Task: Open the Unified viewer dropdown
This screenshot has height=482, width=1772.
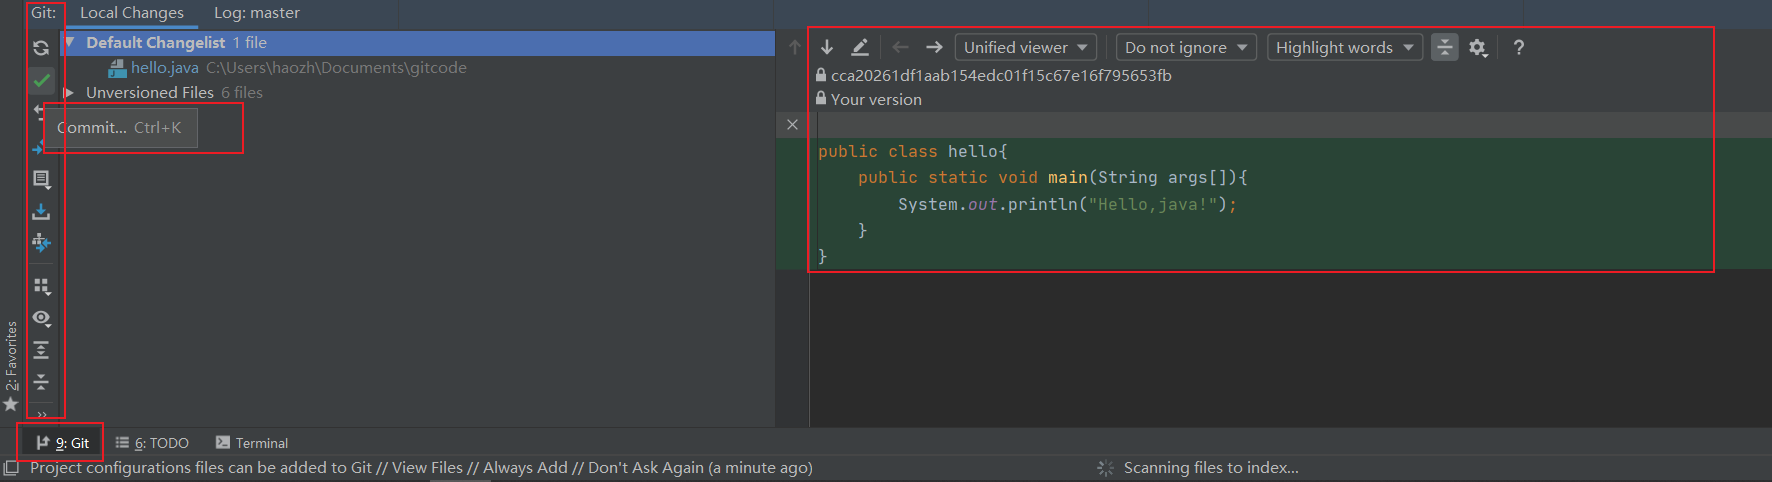Action: 1025,47
